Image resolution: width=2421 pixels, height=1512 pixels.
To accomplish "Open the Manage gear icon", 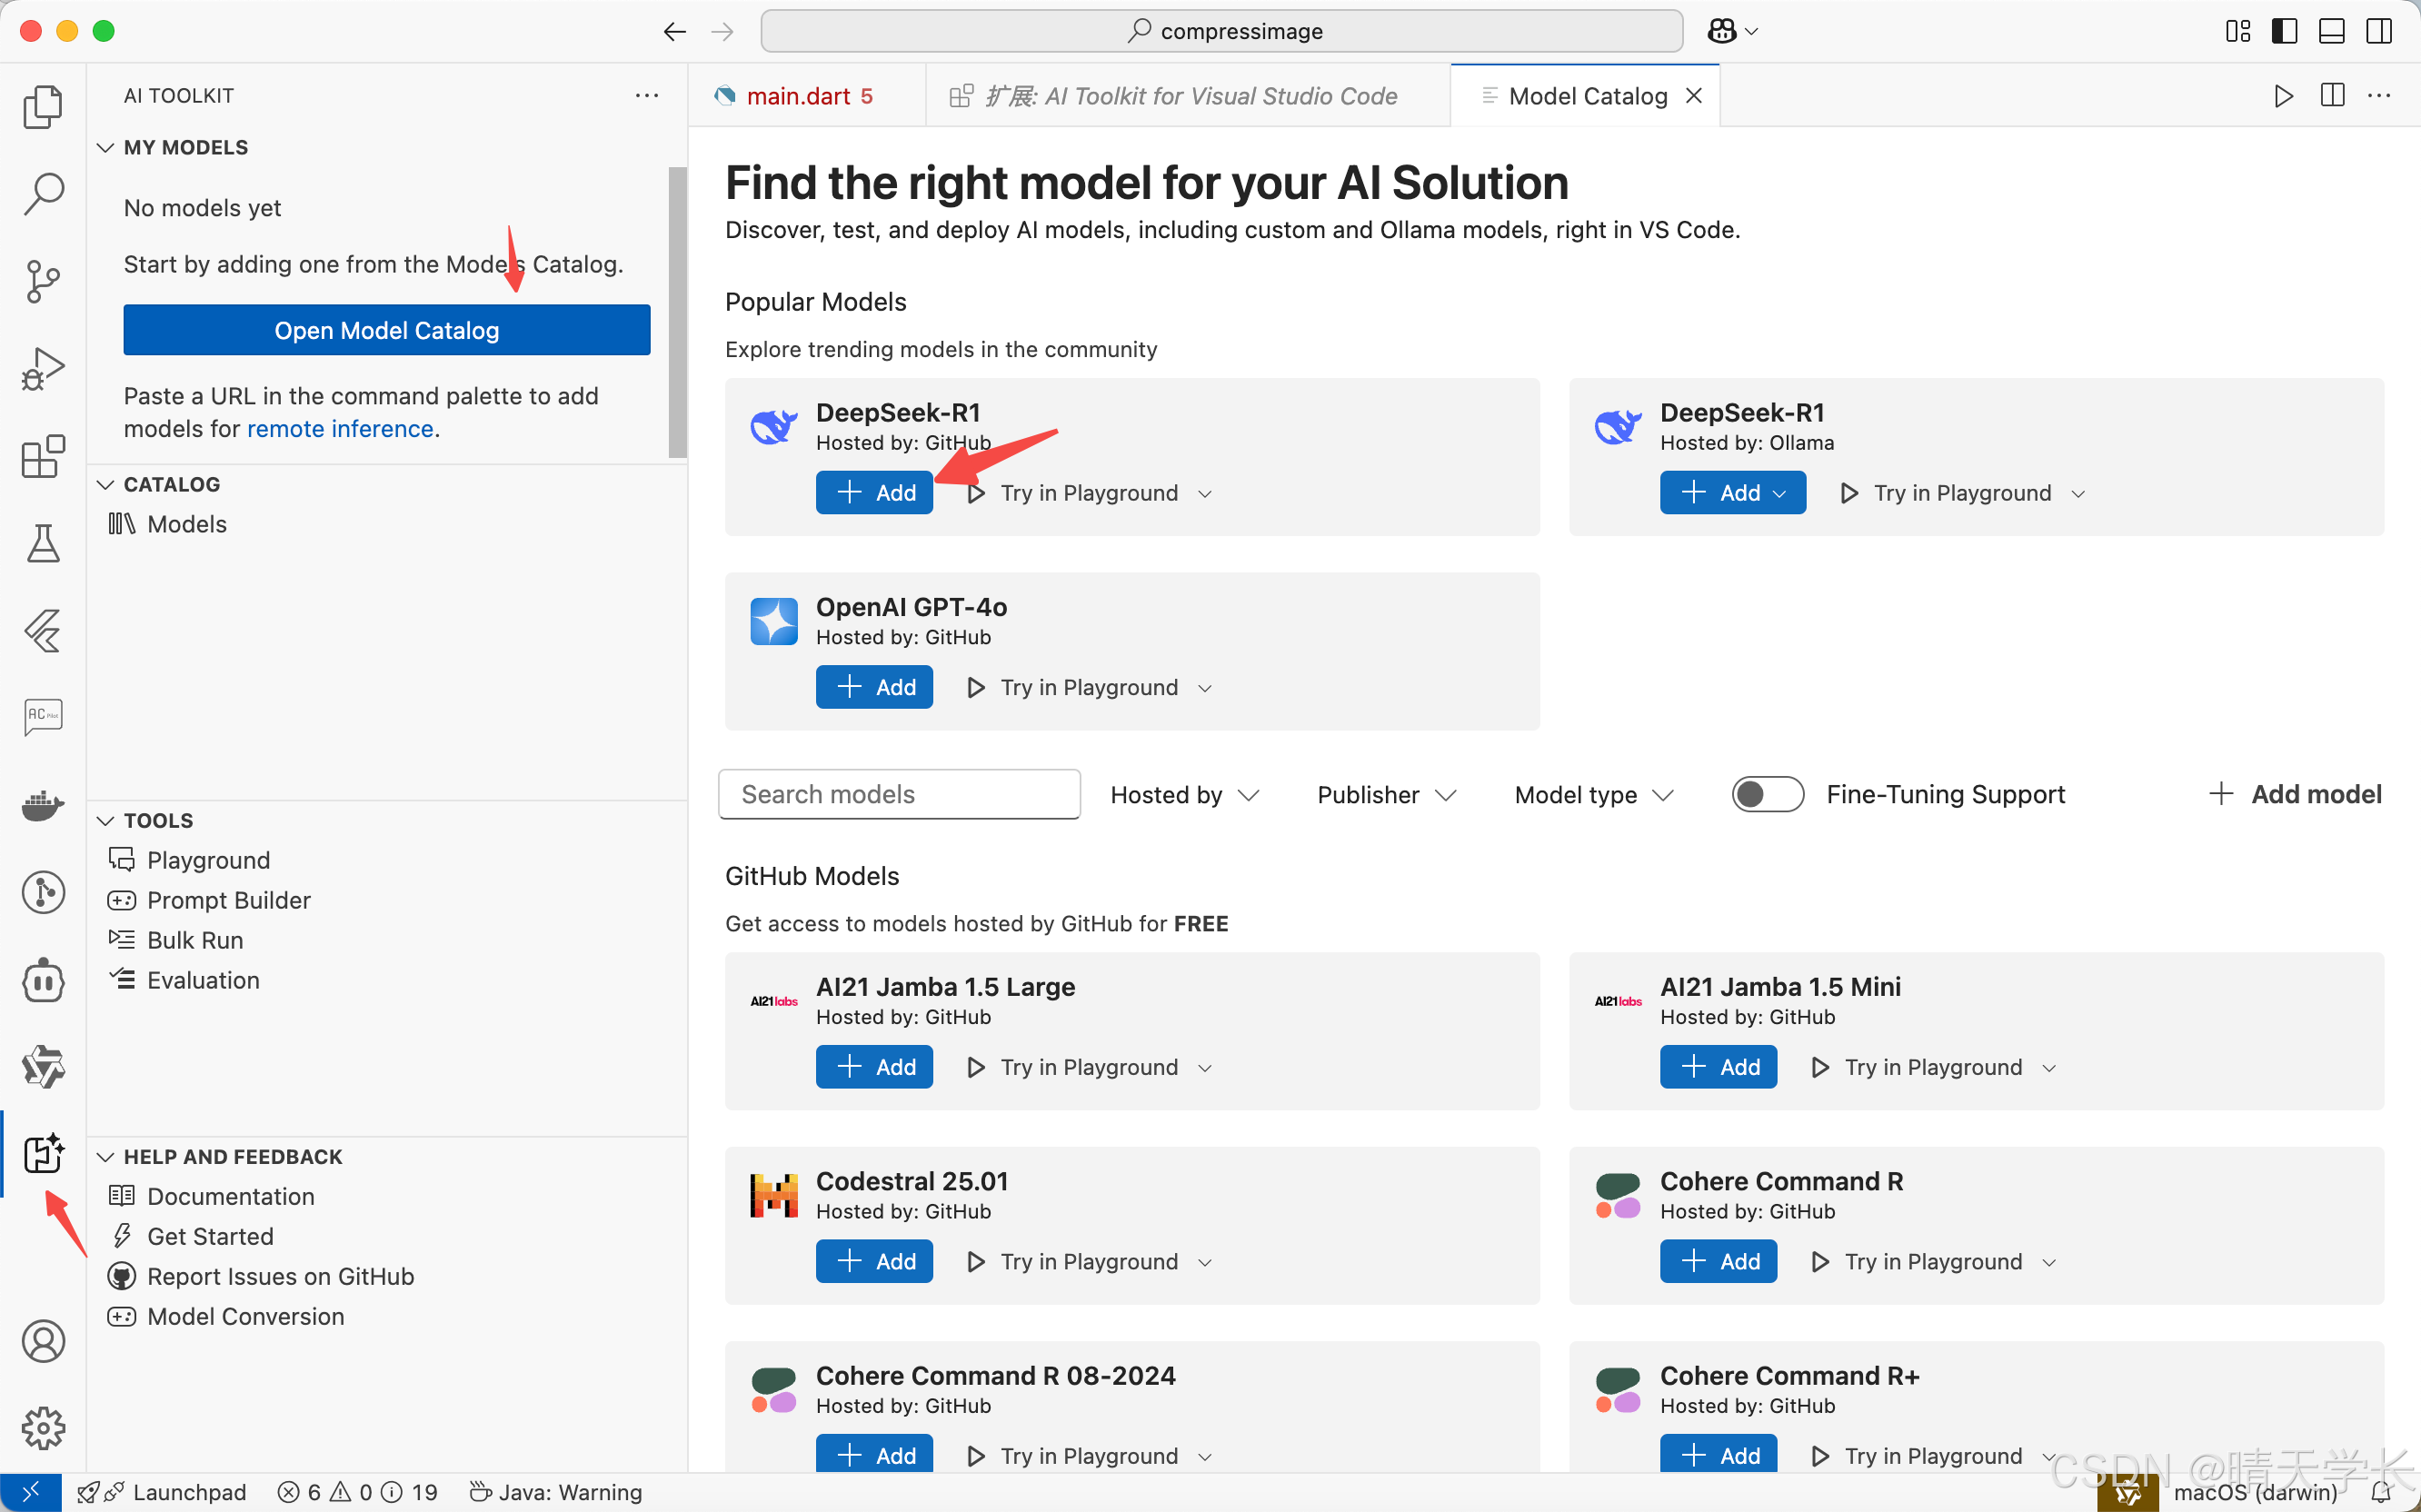I will click(43, 1428).
